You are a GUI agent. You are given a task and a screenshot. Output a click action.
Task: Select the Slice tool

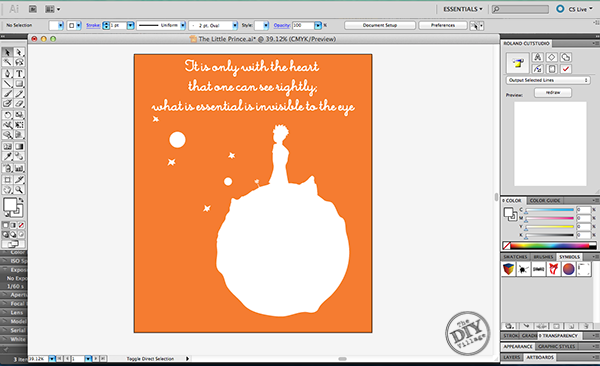coord(19,180)
